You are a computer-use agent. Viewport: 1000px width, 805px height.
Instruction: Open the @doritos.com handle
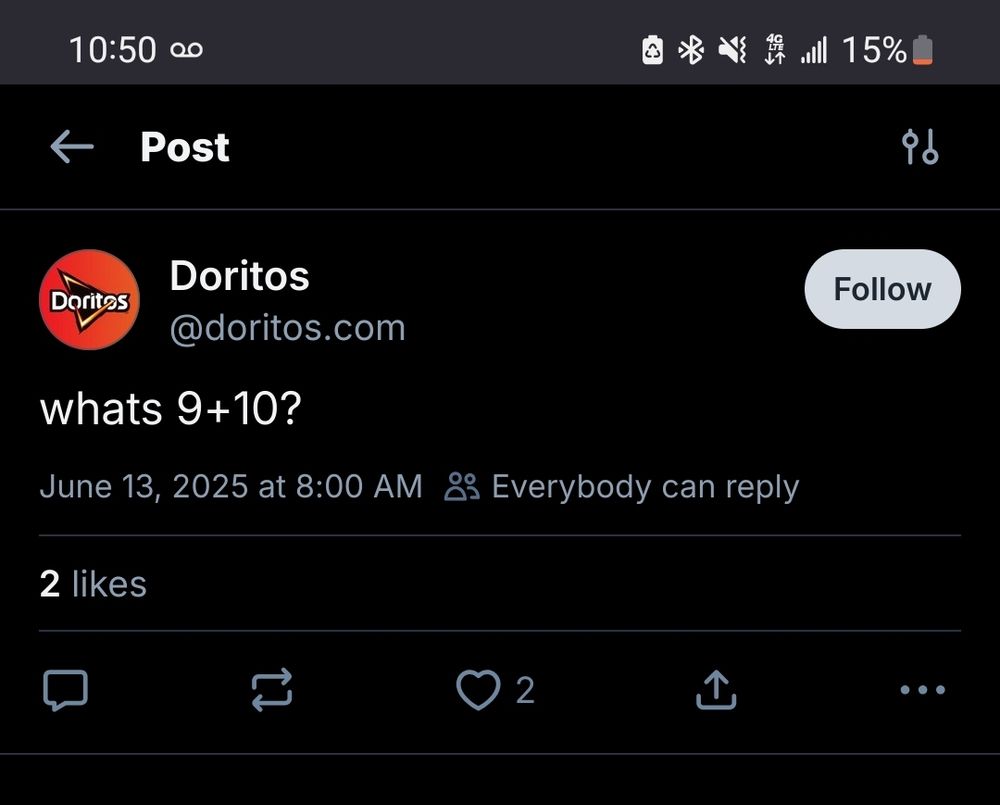(x=288, y=328)
